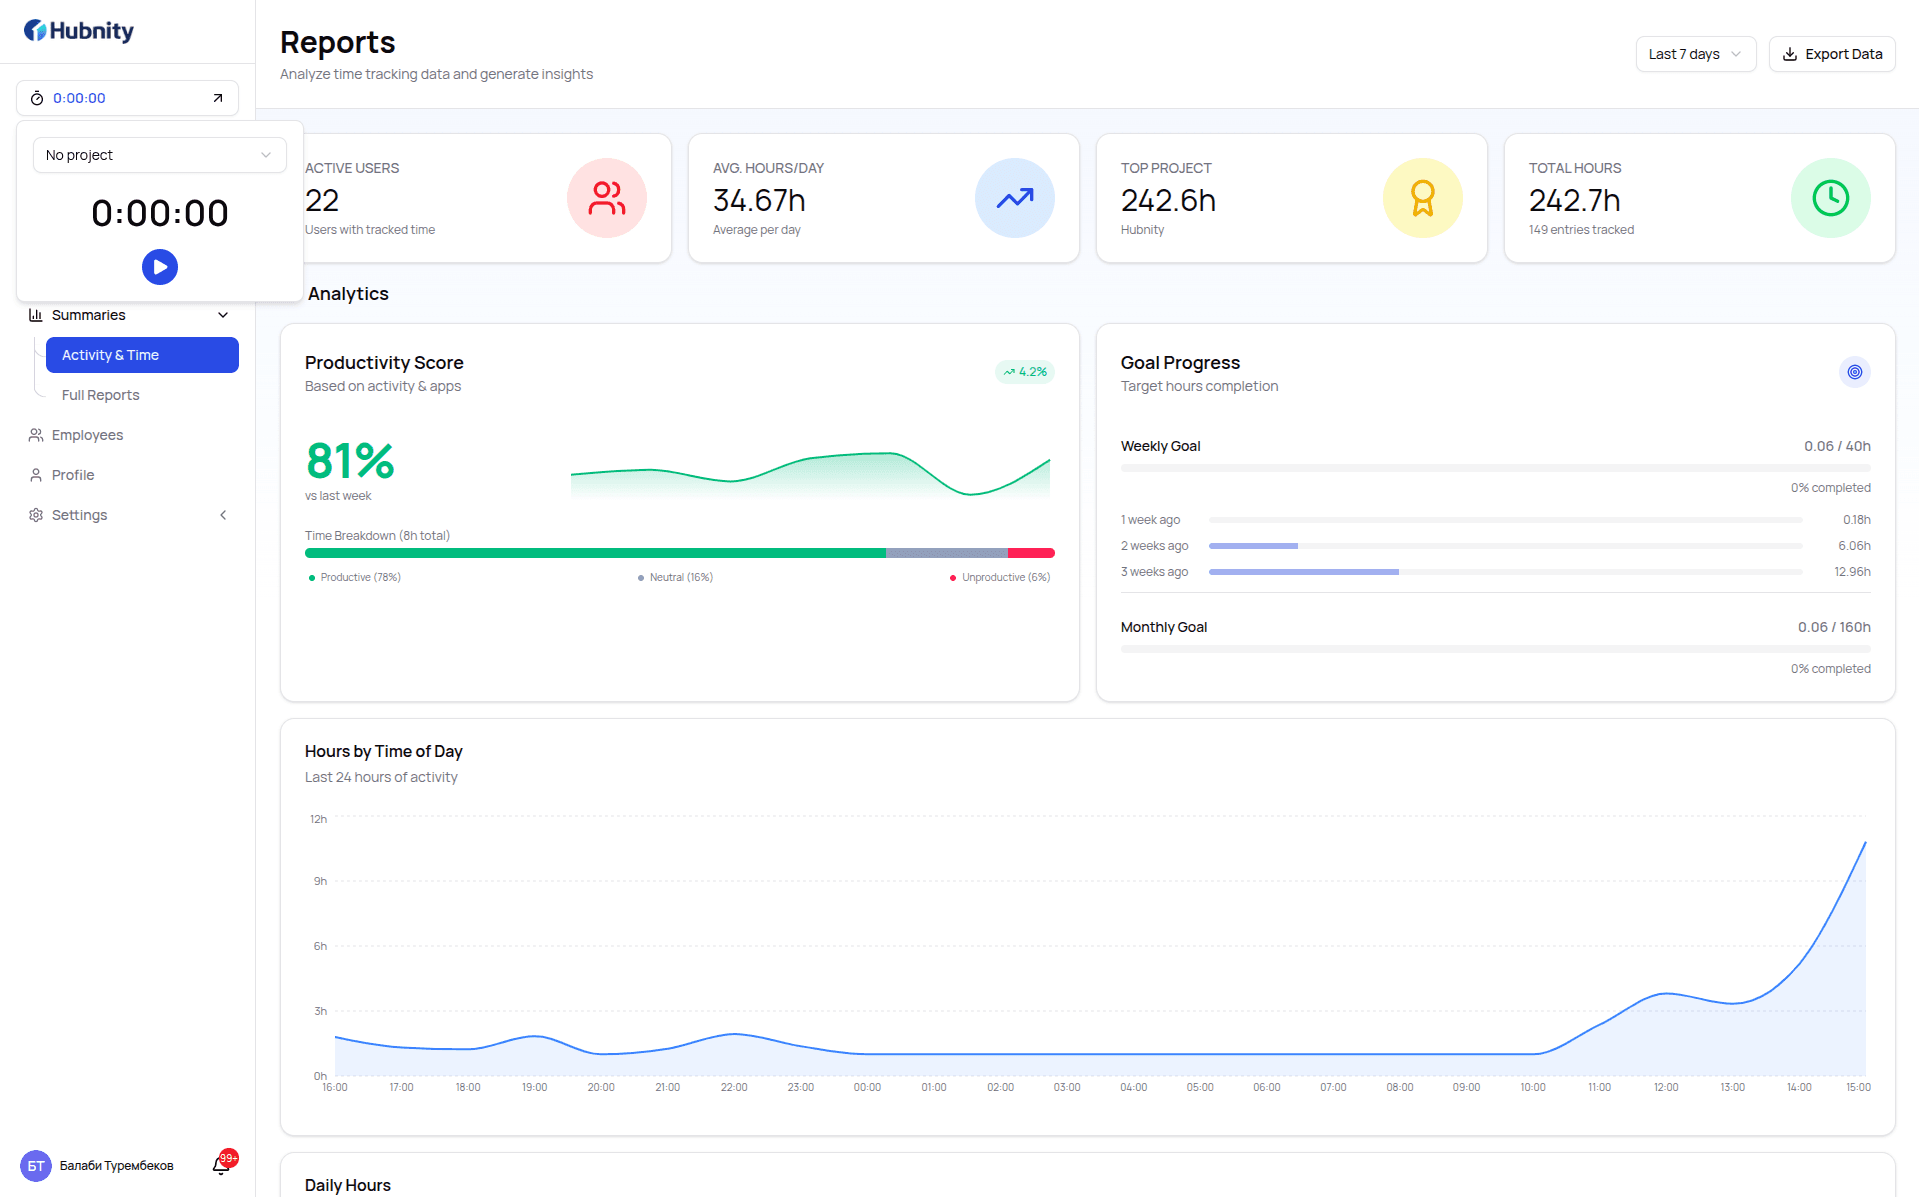
Task: Go to the Employees page
Action: [x=87, y=435]
